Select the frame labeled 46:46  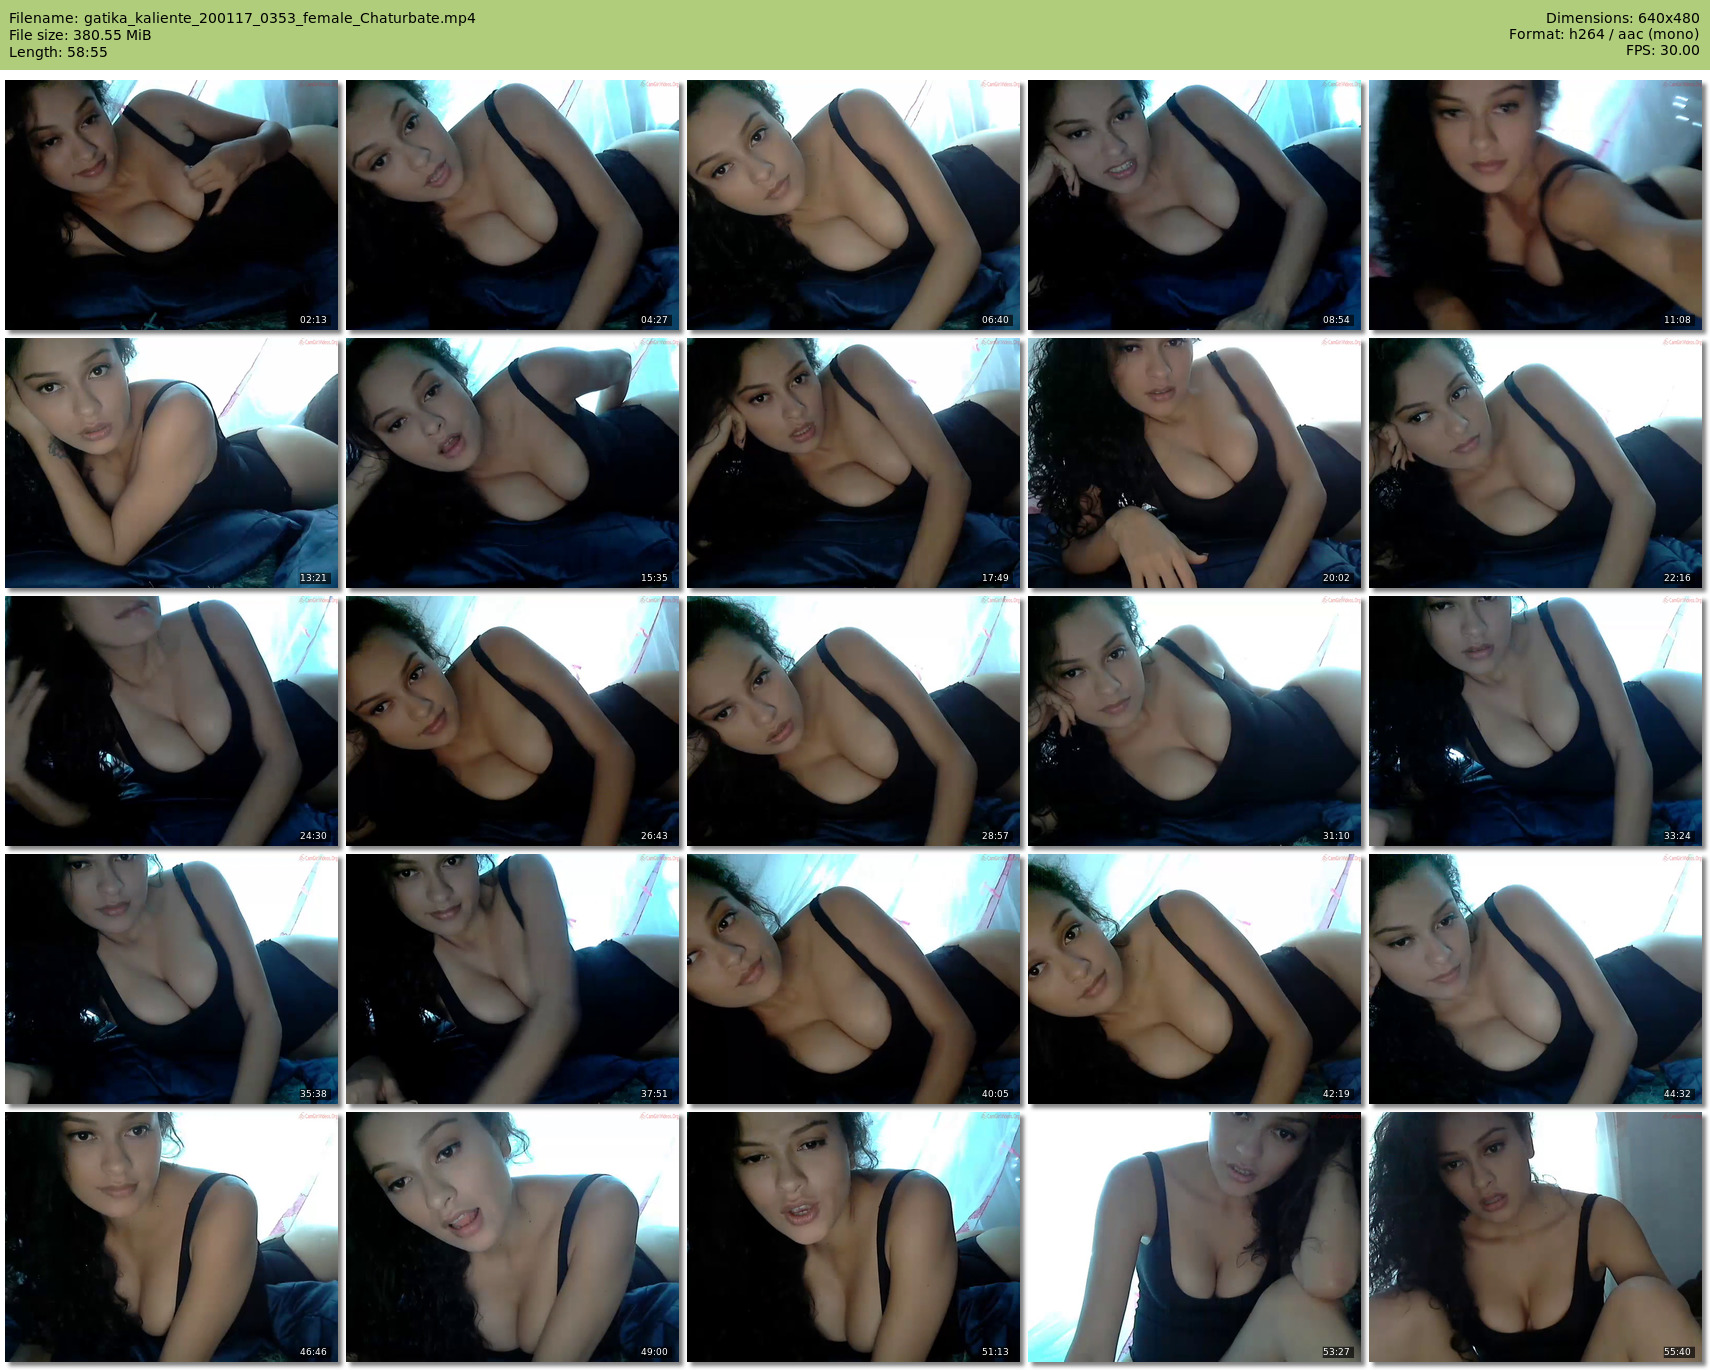tap(171, 1237)
